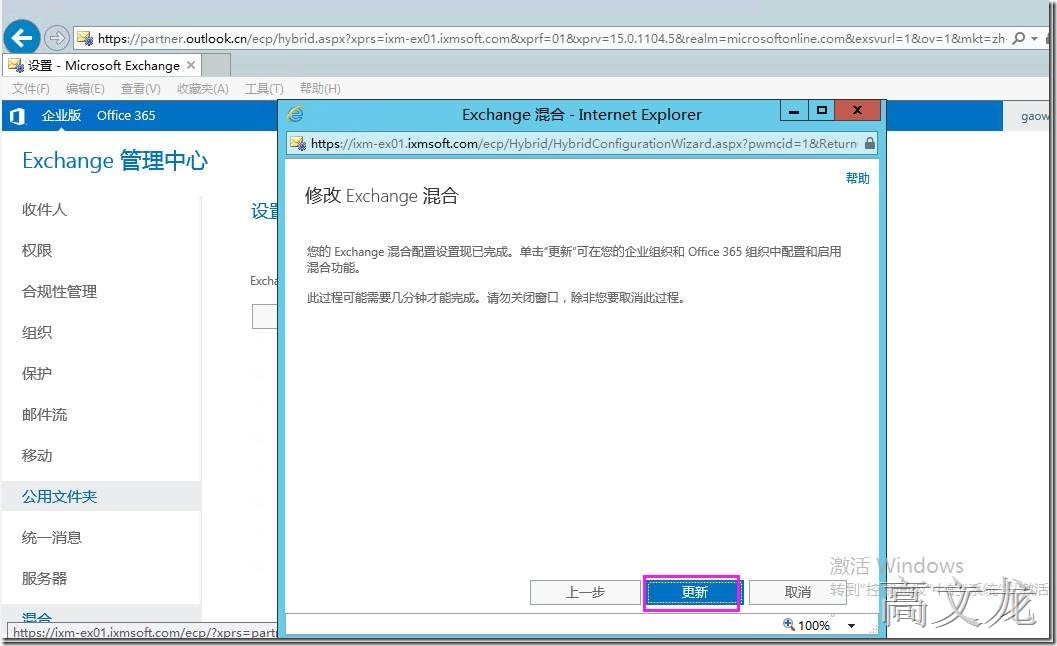1057x646 pixels.
Task: Click the 企业版 header link
Action: 61,115
